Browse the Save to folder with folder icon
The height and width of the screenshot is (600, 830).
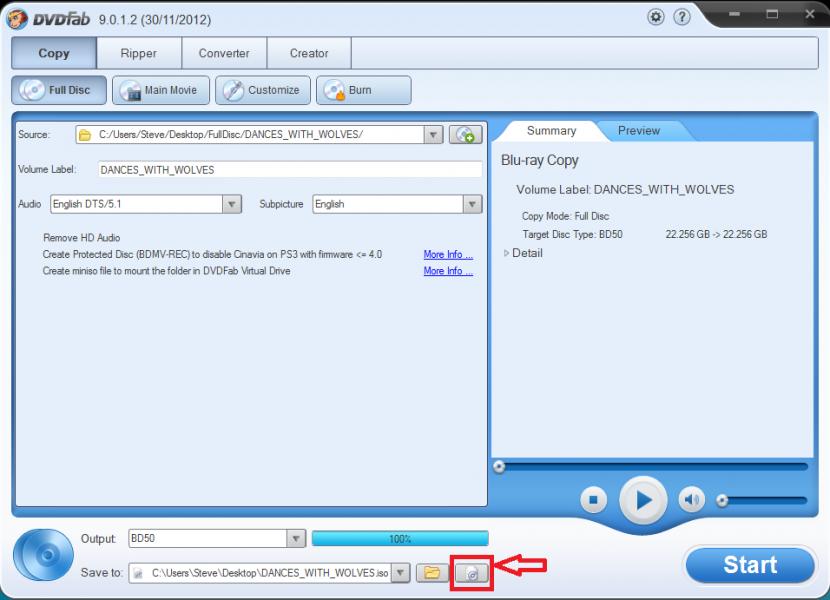(x=432, y=572)
